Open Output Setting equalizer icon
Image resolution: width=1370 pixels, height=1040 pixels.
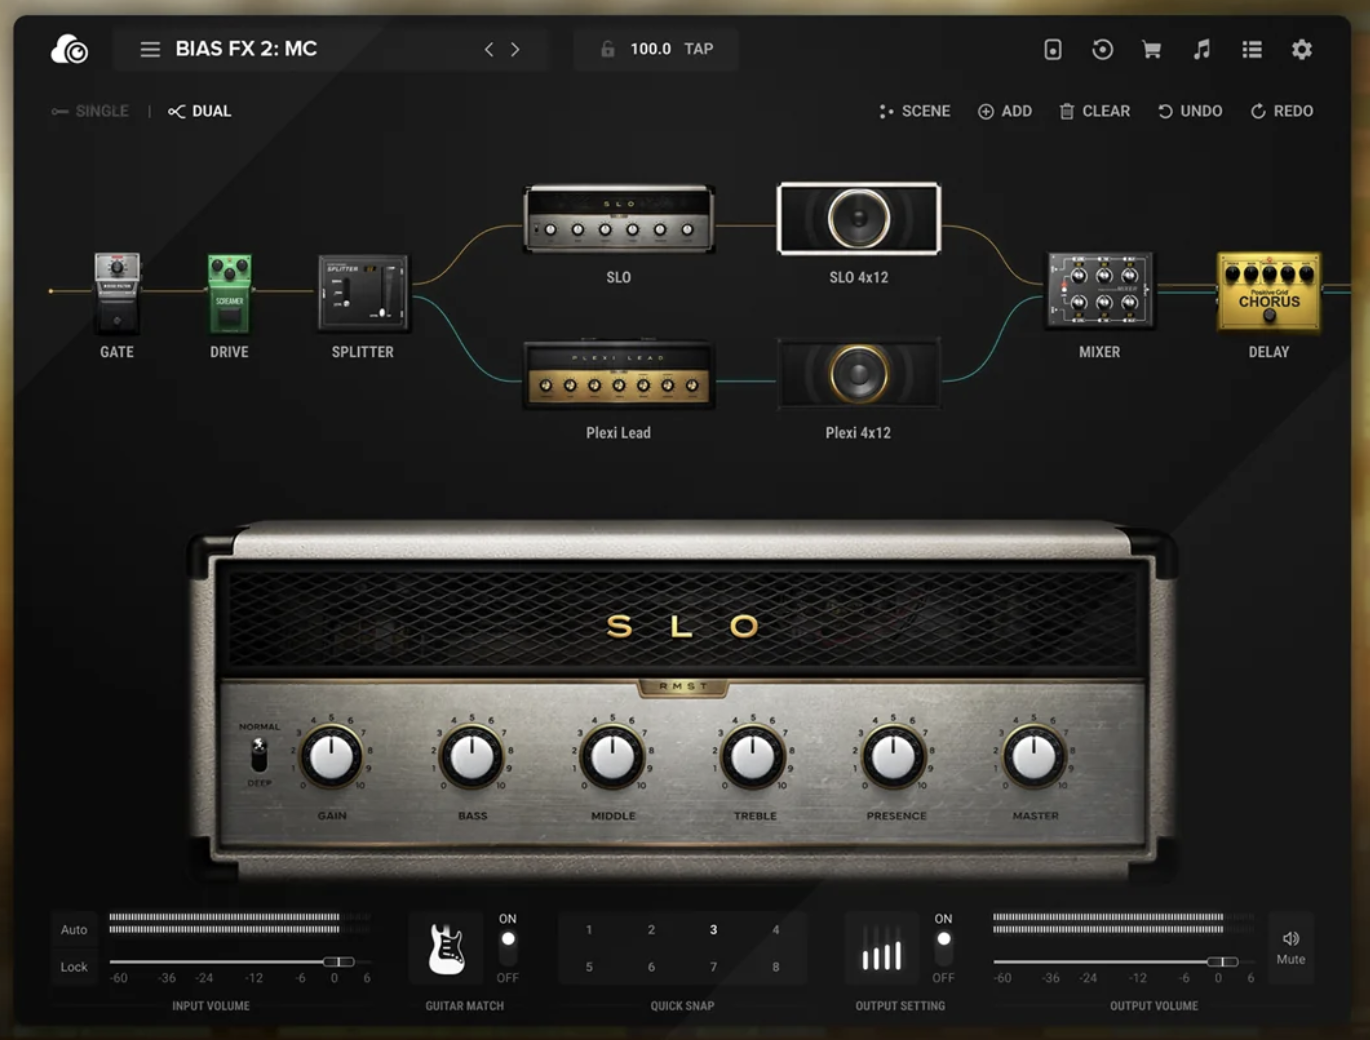tap(882, 948)
